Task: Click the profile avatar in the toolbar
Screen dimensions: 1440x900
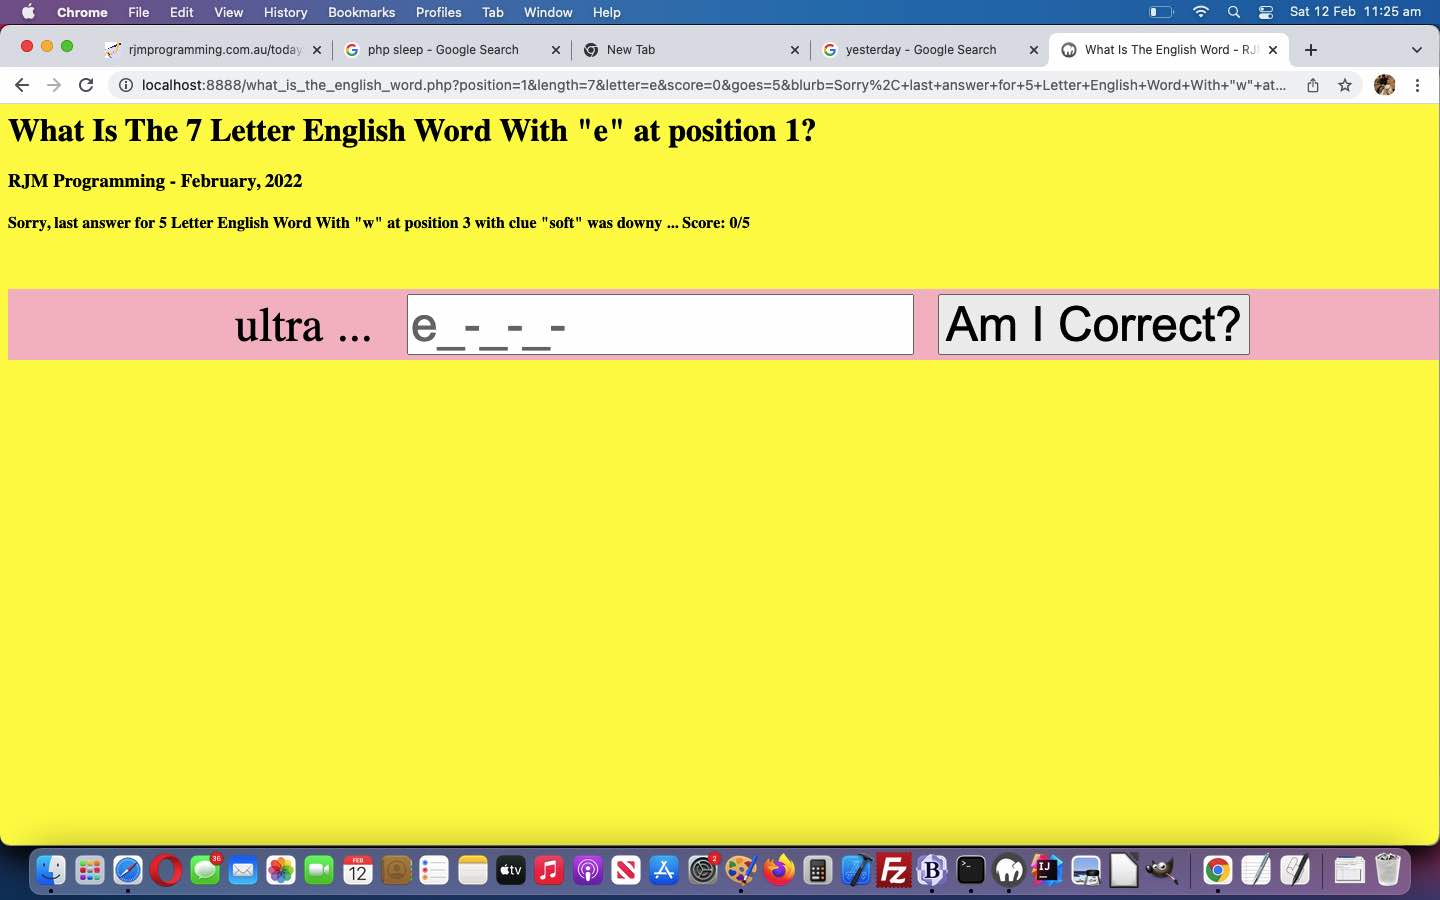Action: [x=1384, y=85]
